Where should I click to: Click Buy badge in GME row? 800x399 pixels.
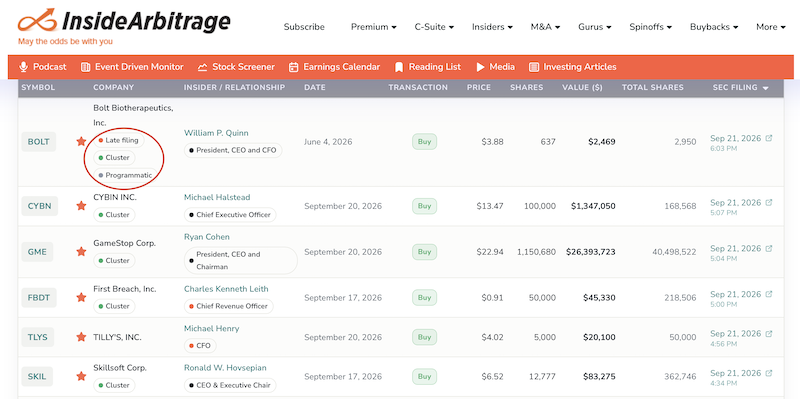[x=424, y=252]
